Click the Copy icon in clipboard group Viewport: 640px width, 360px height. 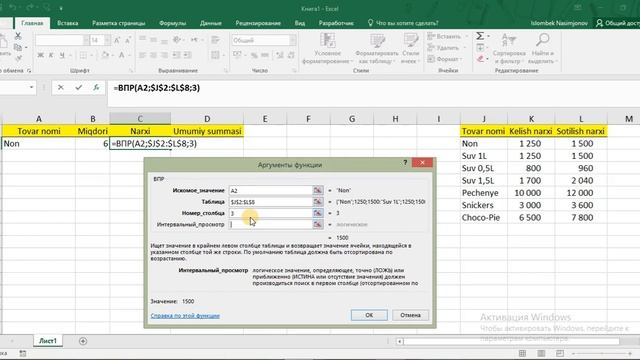click(18, 47)
